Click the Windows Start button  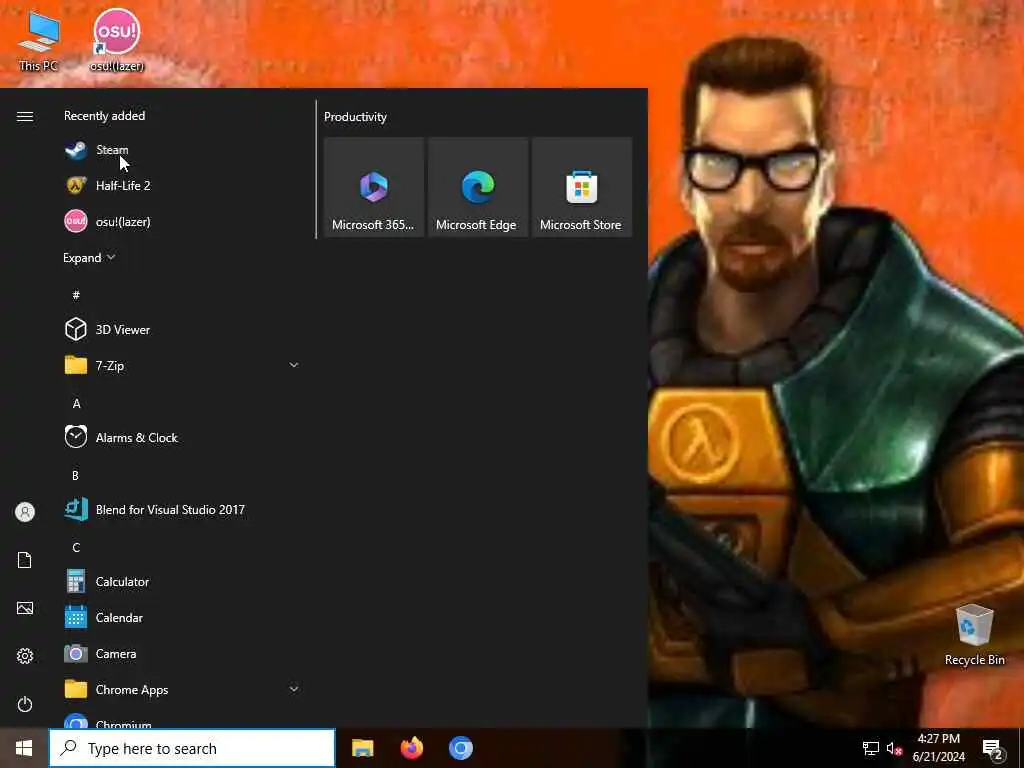(24, 748)
